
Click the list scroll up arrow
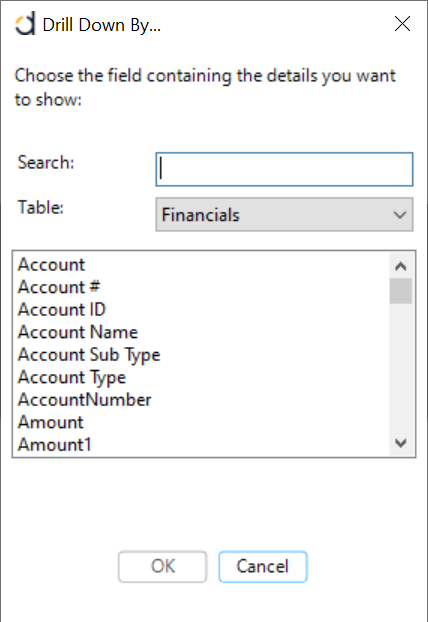pos(401,266)
